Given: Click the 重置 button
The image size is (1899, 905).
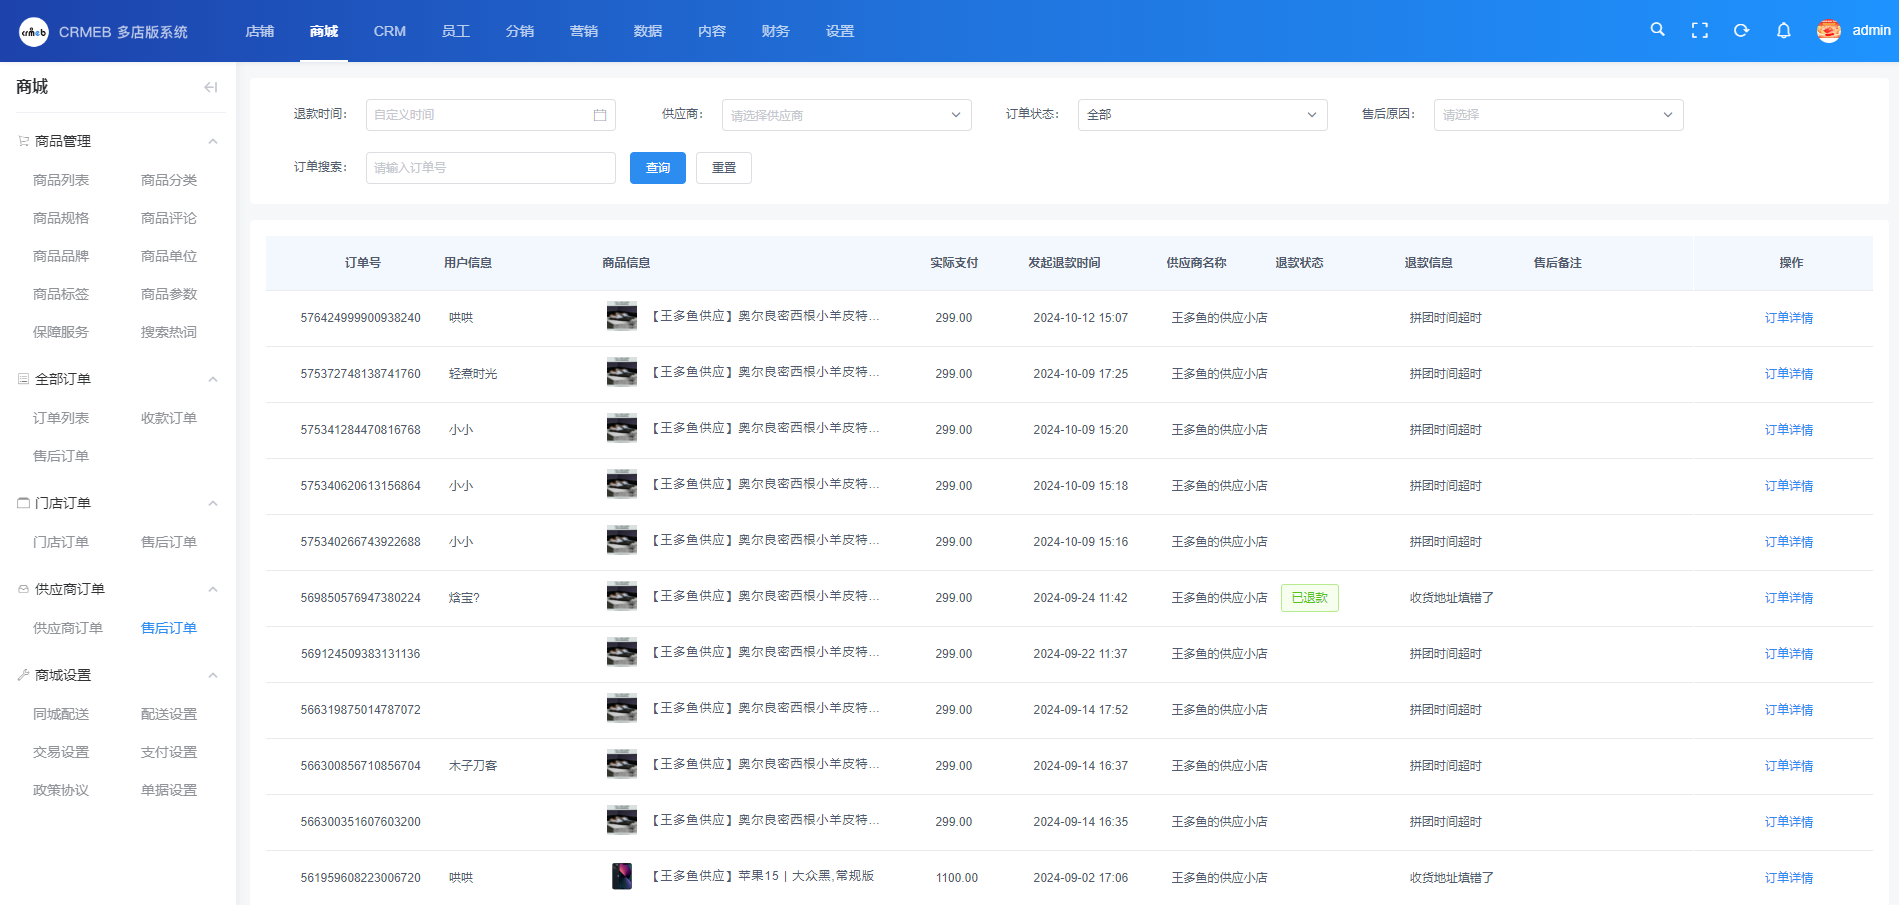Looking at the screenshot, I should pos(723,168).
